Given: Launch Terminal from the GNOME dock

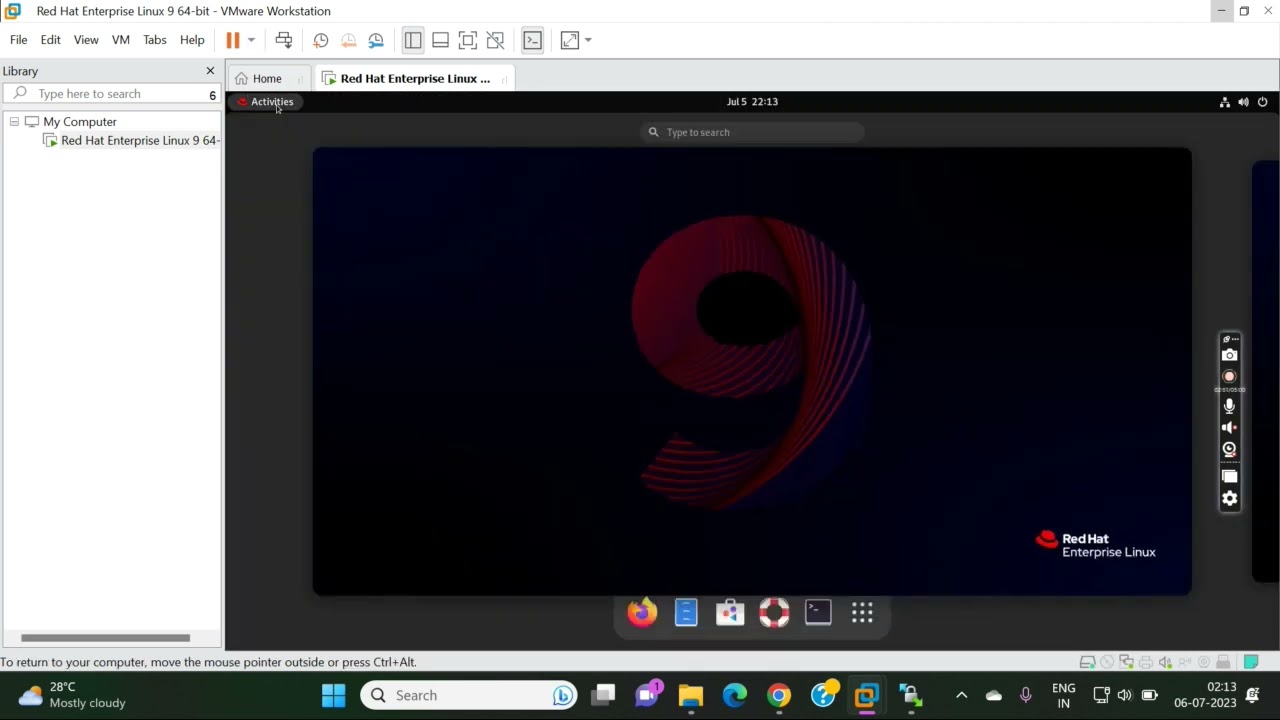Looking at the screenshot, I should [x=818, y=611].
